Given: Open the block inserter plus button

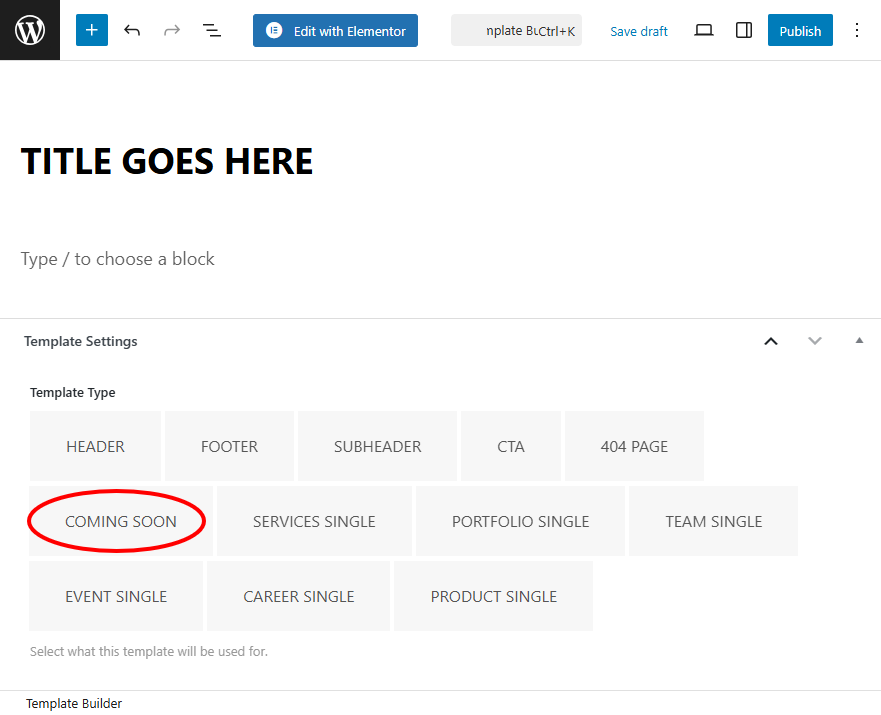Looking at the screenshot, I should 91,30.
